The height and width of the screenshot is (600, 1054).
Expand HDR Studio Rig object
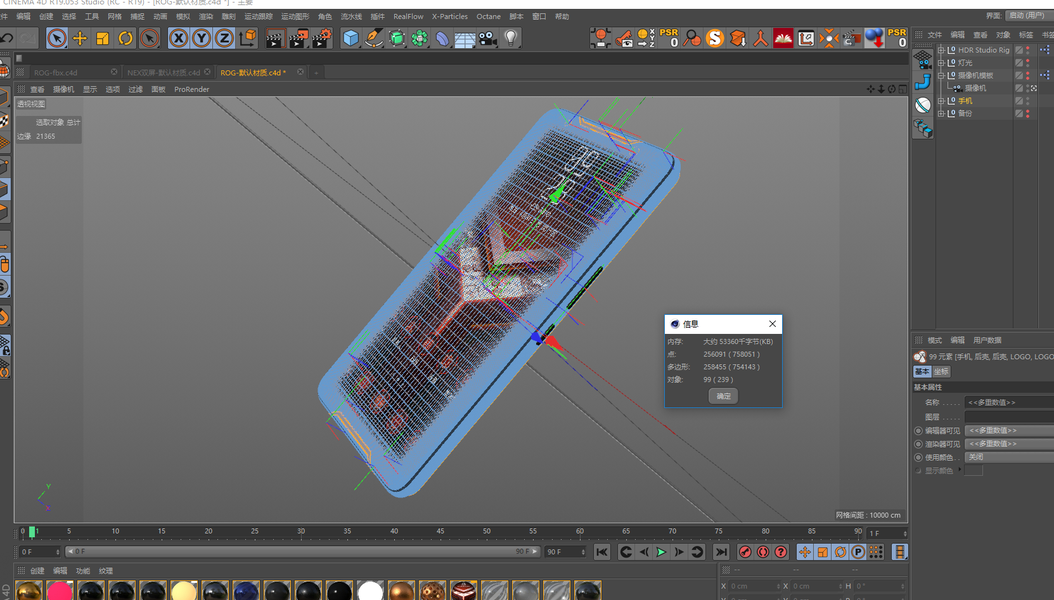[941, 50]
